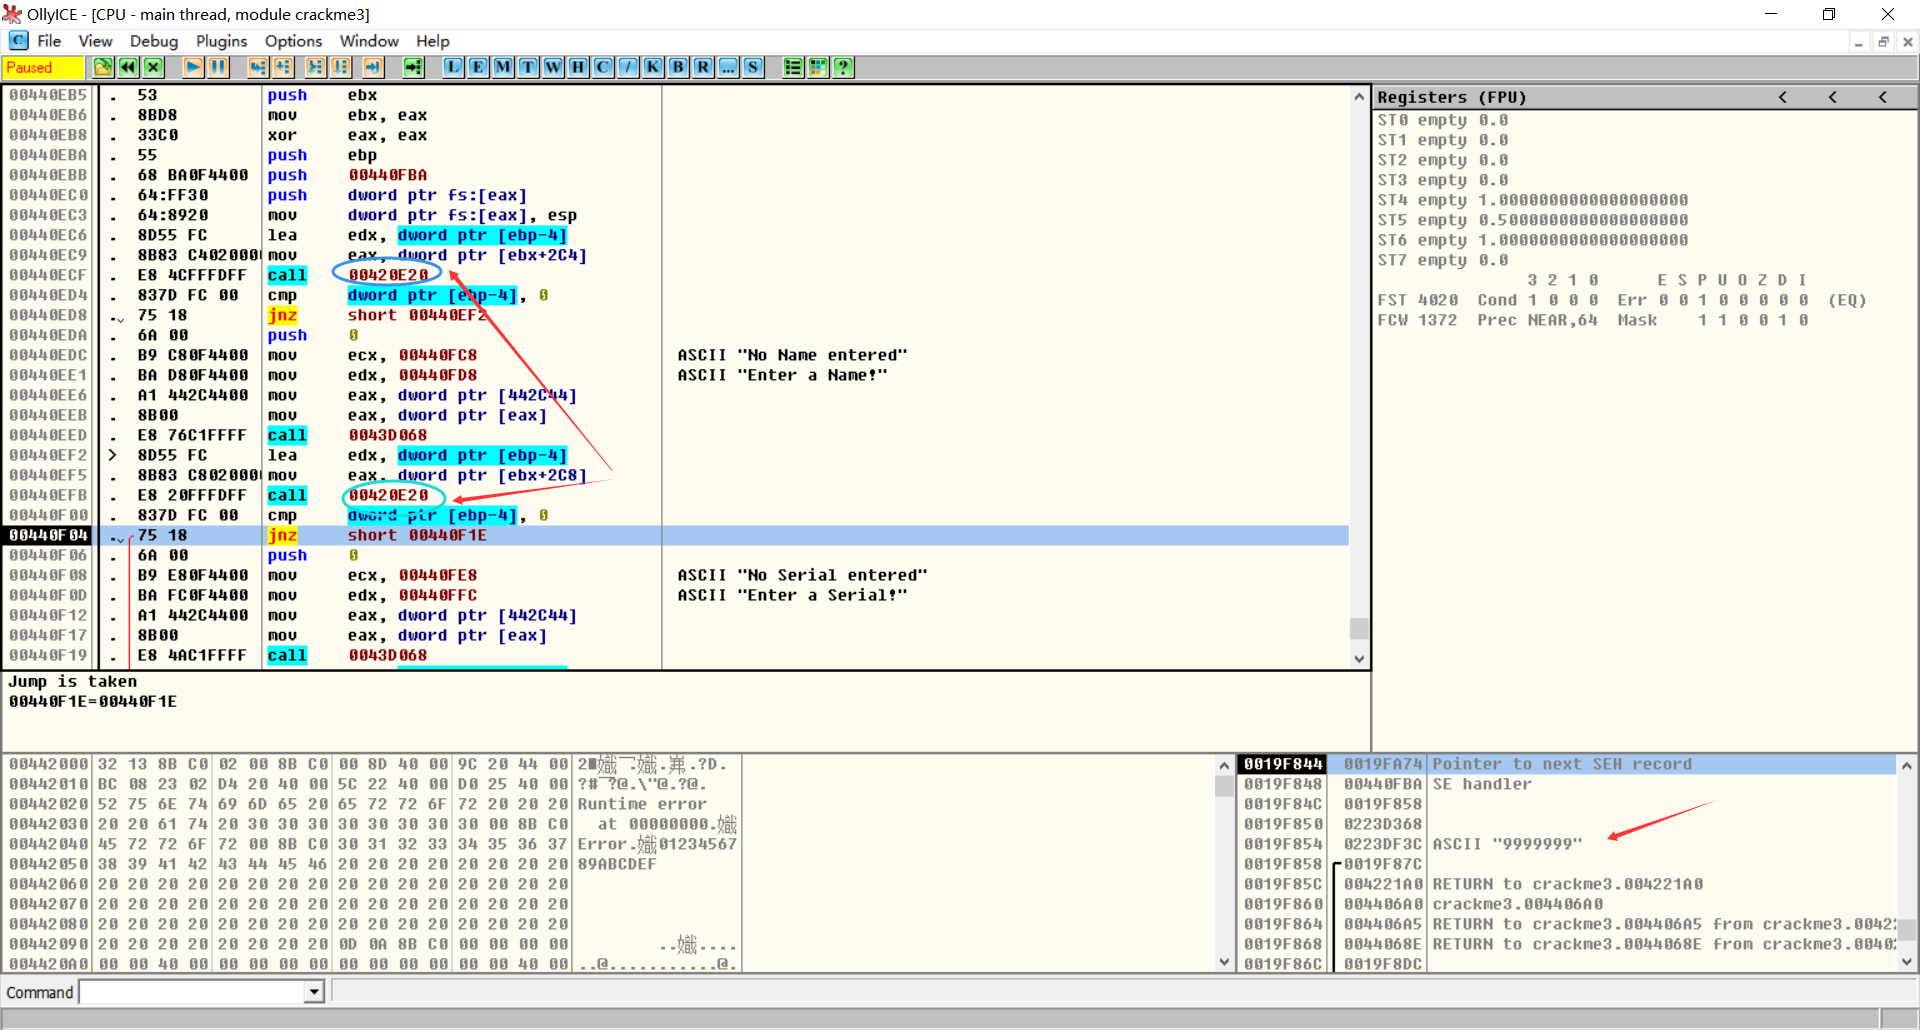
Task: Open the Plugins menu
Action: (221, 41)
